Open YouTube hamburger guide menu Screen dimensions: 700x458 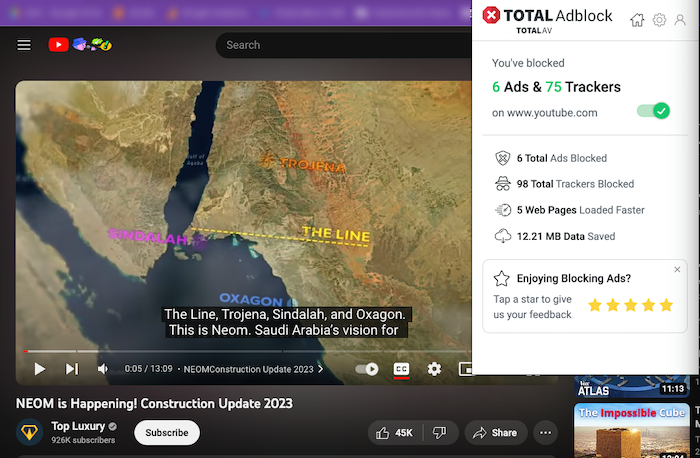click(x=24, y=45)
